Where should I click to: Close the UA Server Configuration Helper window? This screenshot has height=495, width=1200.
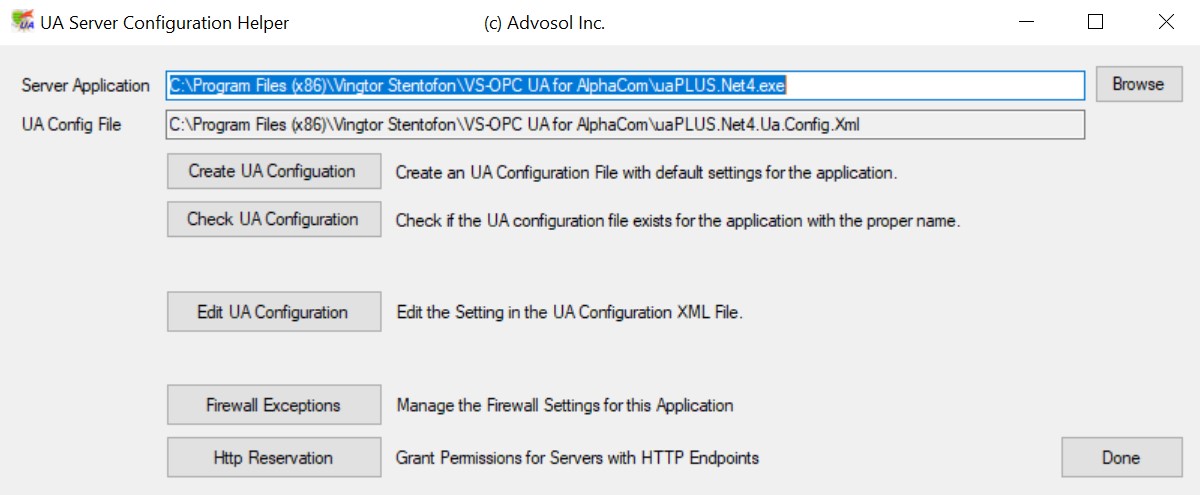[1166, 22]
